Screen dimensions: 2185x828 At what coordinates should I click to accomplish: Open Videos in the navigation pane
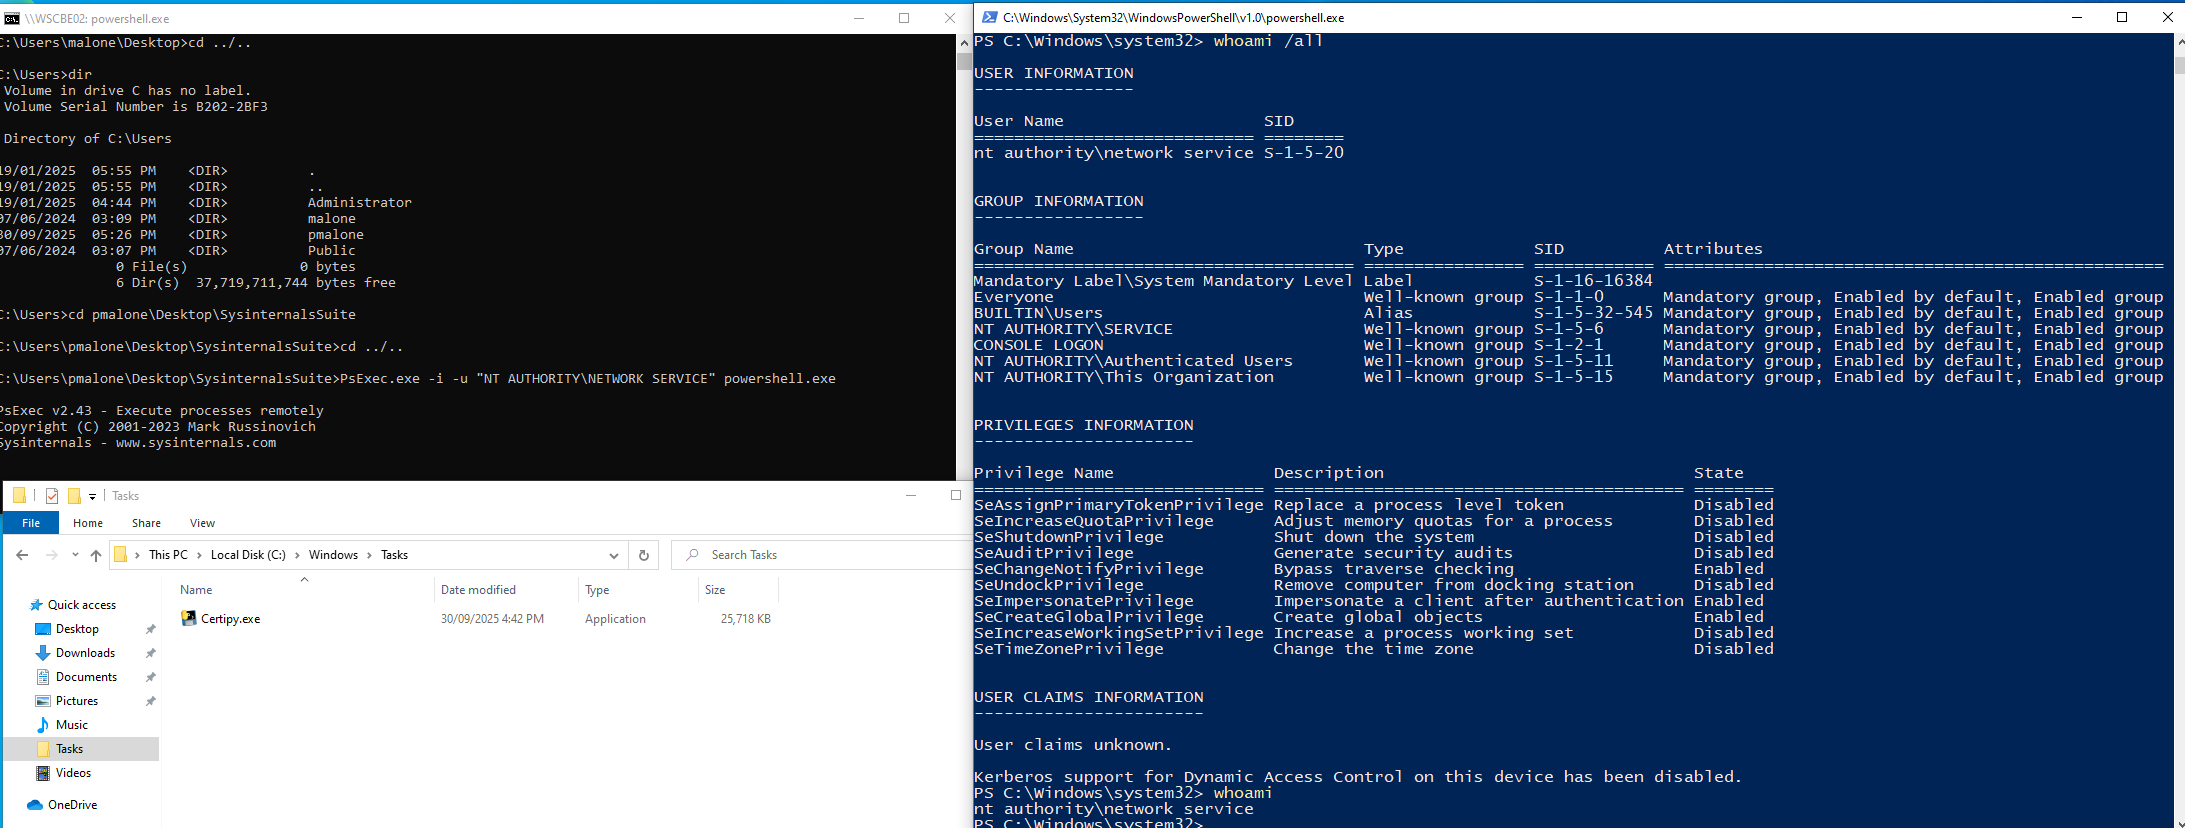(x=73, y=773)
